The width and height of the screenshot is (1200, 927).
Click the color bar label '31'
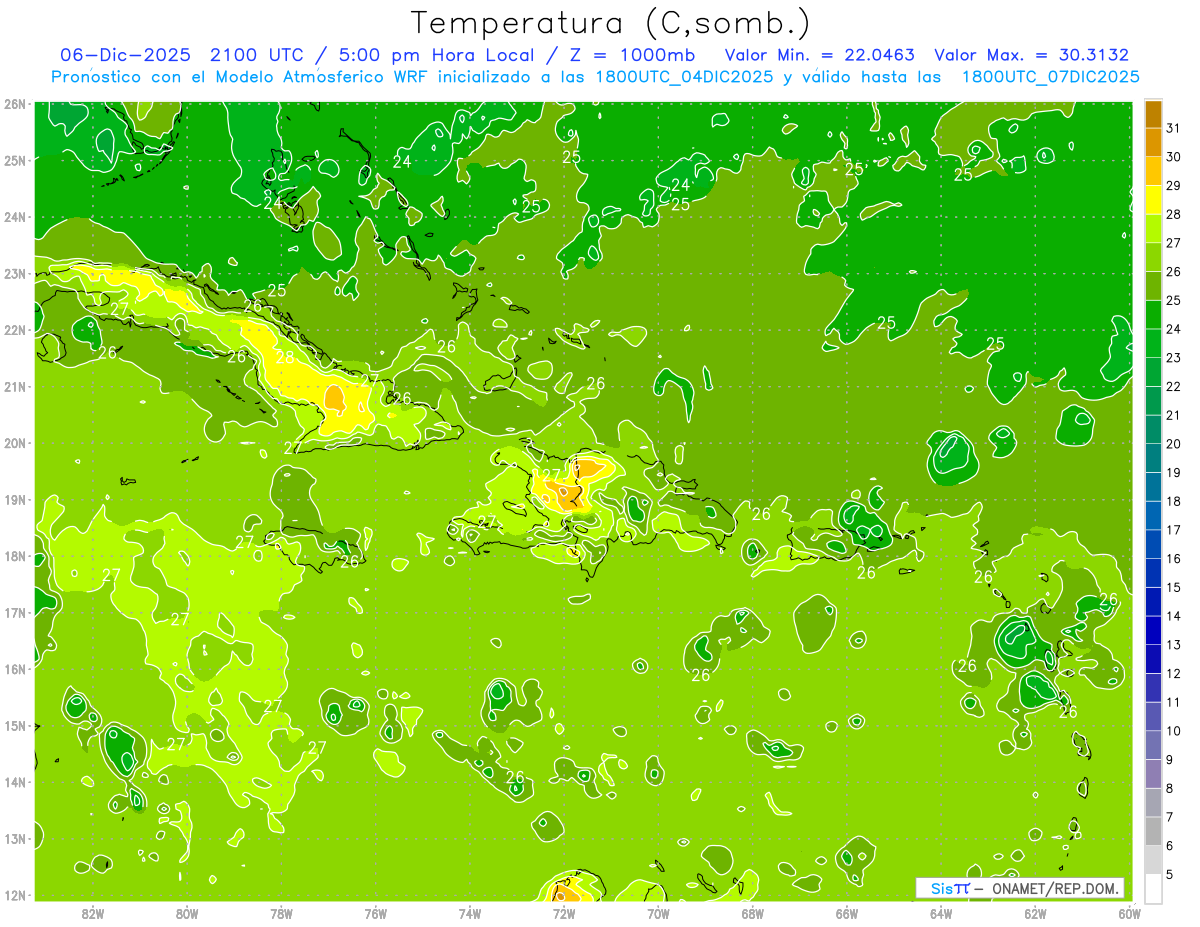point(1173,128)
